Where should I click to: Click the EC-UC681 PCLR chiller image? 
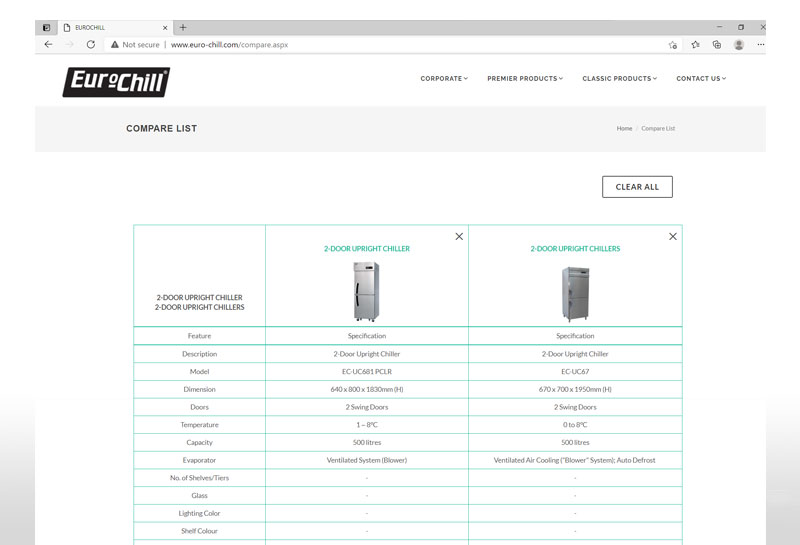pos(367,291)
